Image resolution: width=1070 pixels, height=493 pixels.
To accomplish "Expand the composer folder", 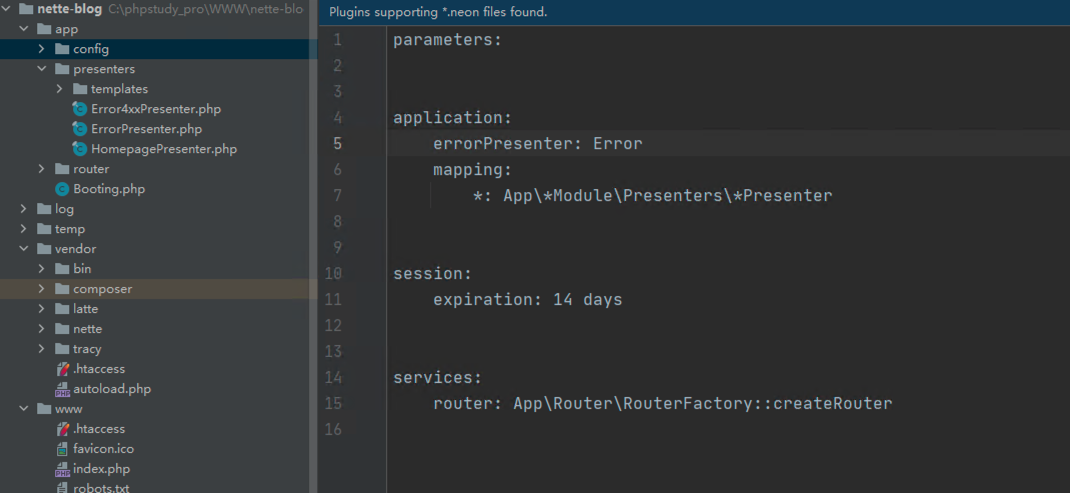I will pos(41,289).
